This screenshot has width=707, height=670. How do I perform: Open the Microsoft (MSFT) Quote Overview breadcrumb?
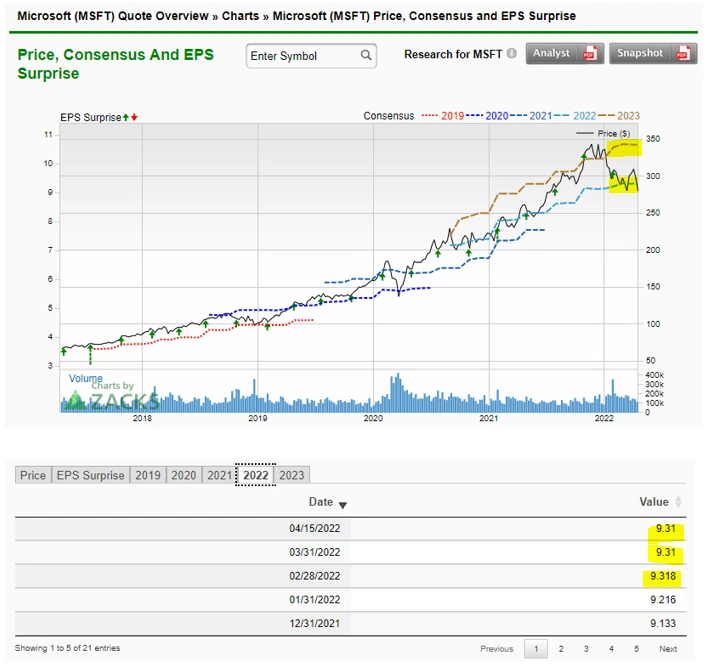click(x=113, y=16)
